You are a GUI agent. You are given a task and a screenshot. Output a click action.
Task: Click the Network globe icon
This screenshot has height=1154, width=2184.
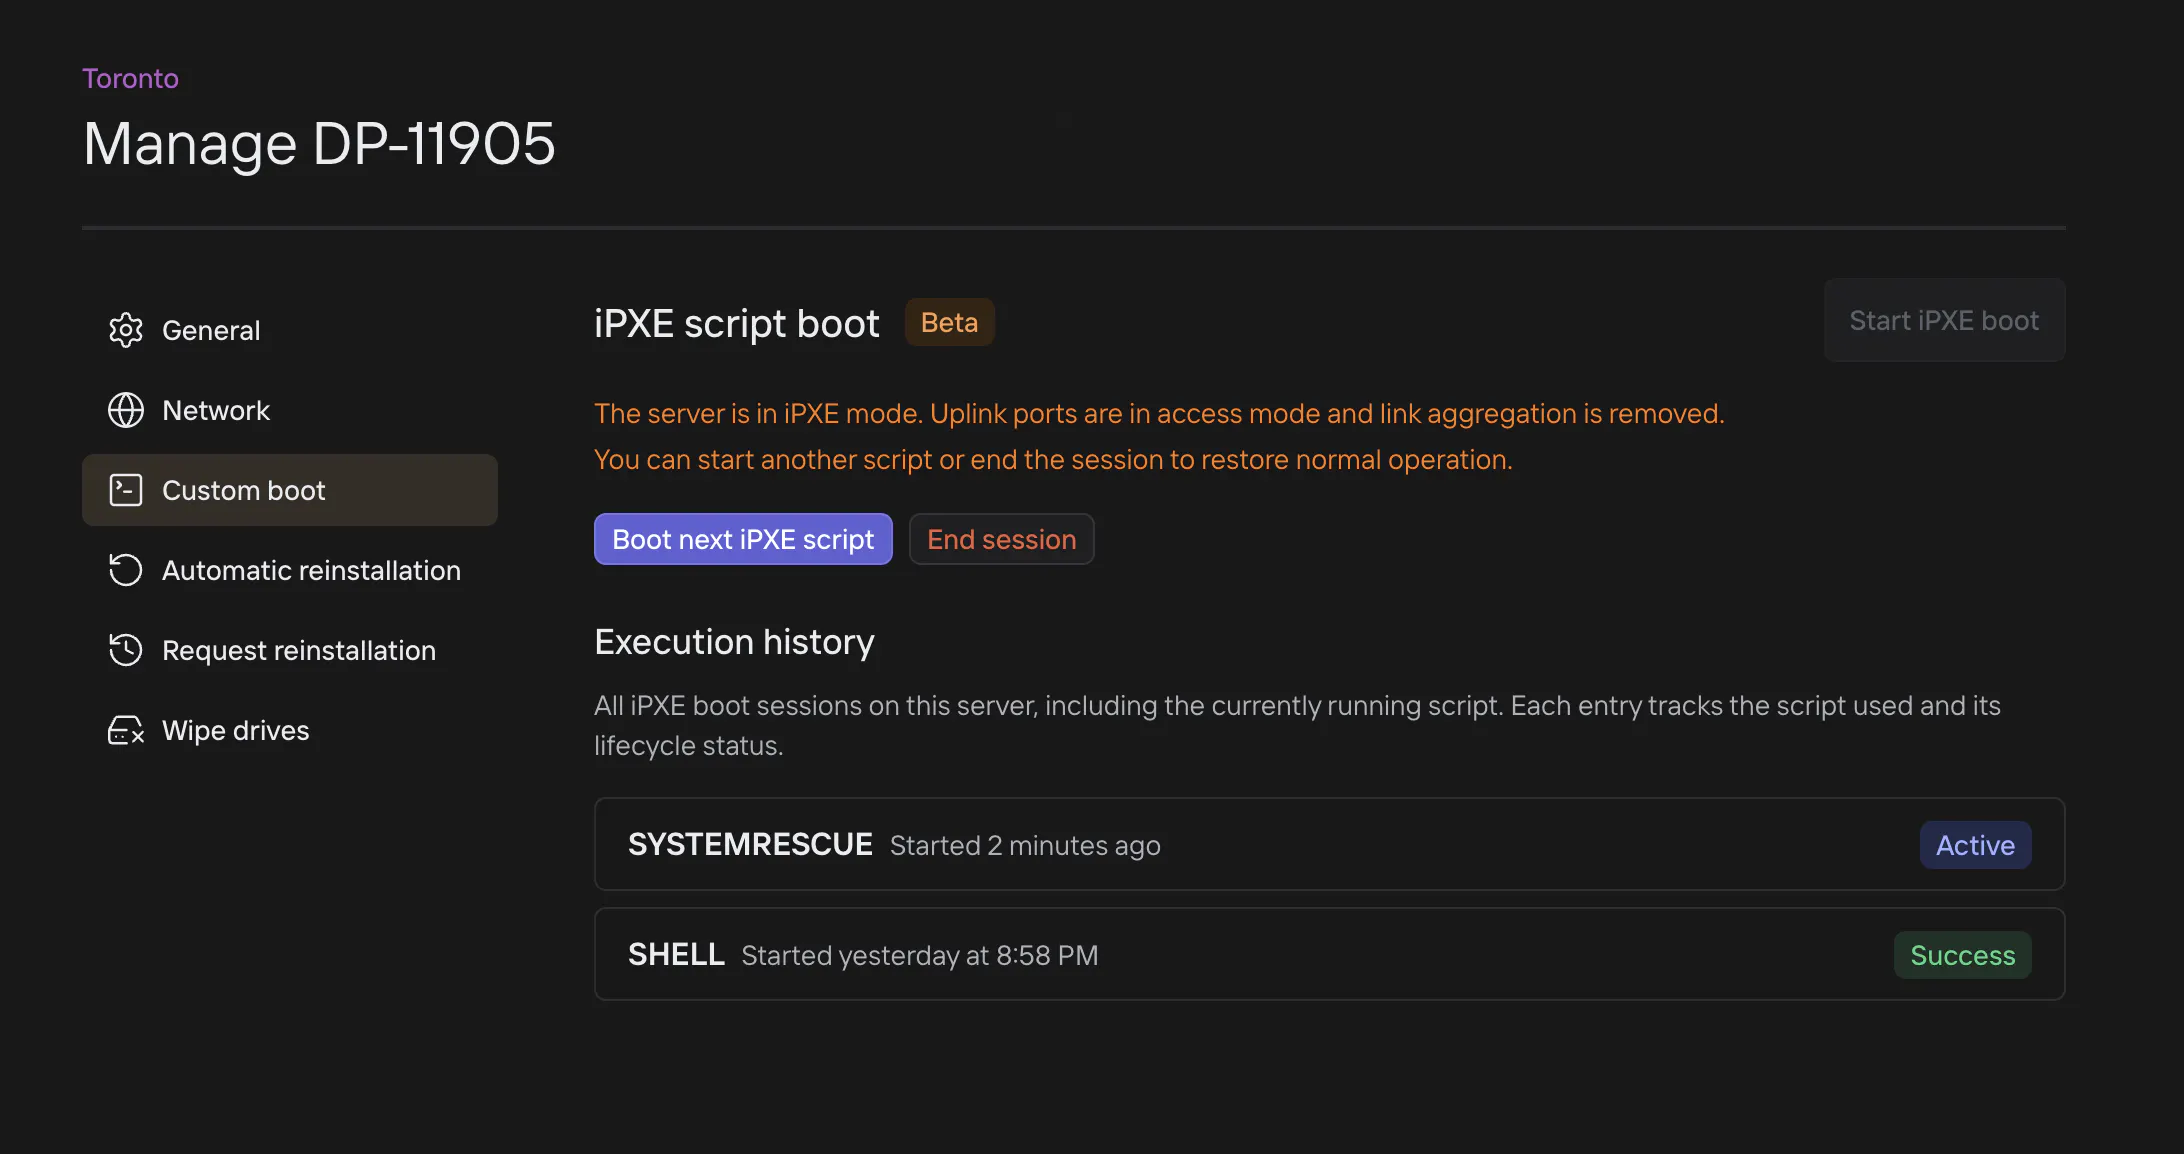(126, 410)
